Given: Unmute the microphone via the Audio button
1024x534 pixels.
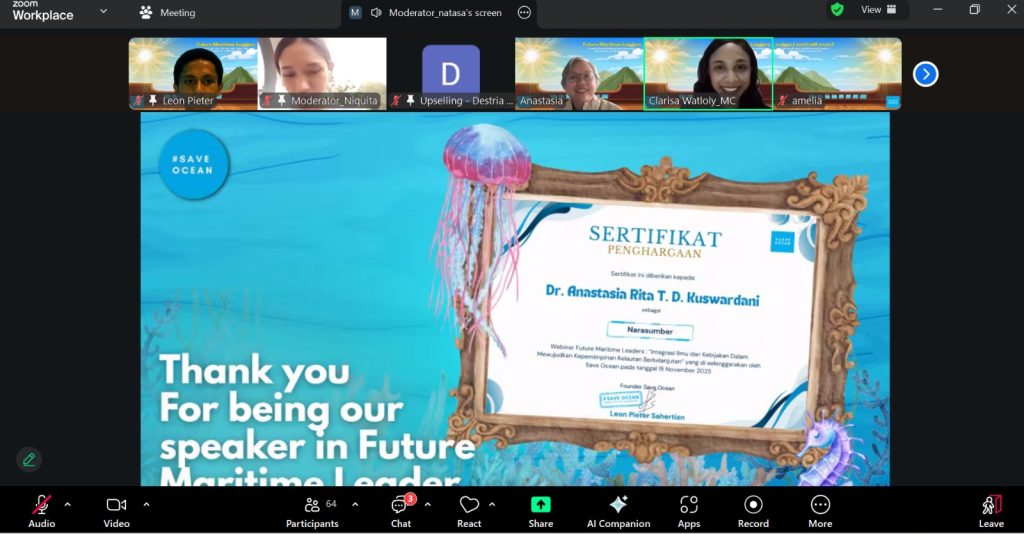Looking at the screenshot, I should tap(42, 511).
